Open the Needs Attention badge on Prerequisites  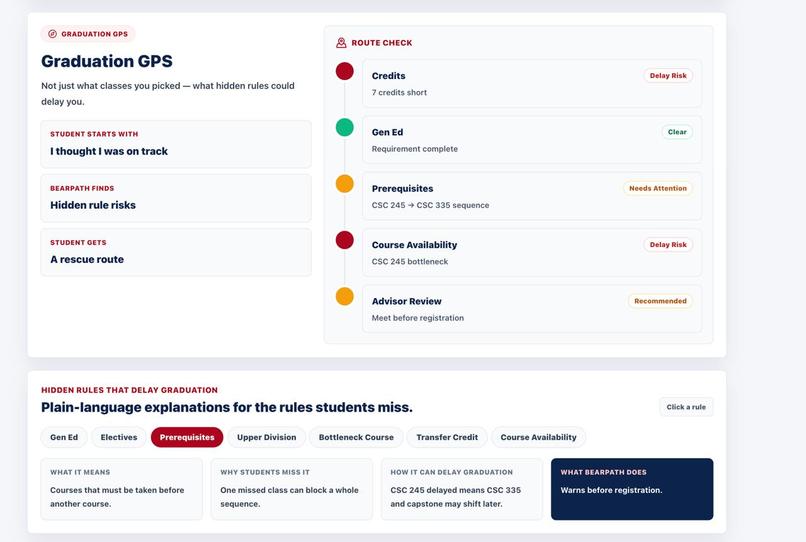[657, 188]
